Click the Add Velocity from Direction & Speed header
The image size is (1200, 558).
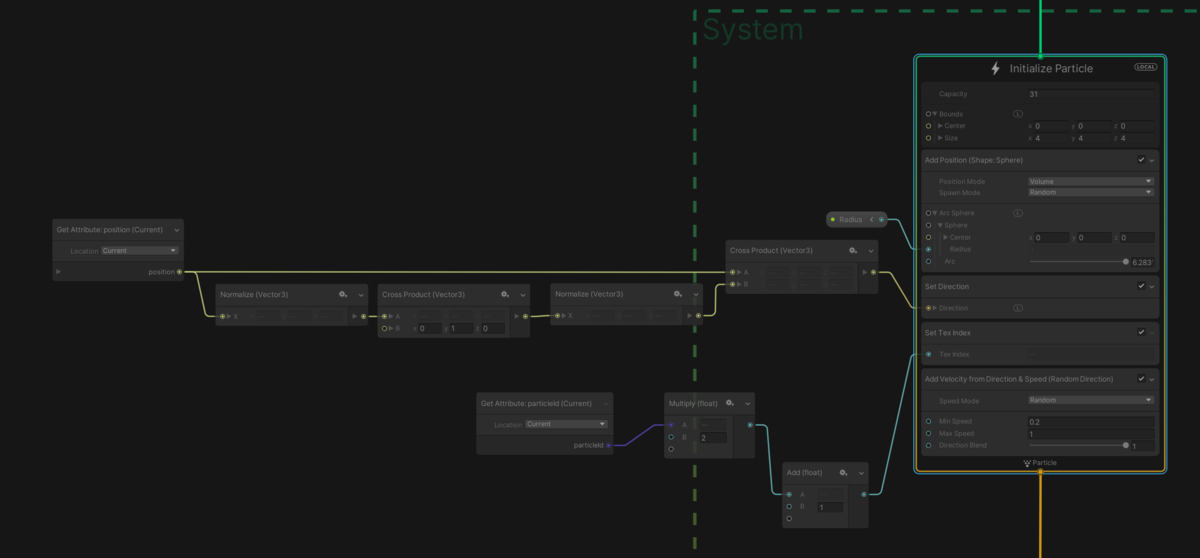pyautogui.click(x=1021, y=379)
